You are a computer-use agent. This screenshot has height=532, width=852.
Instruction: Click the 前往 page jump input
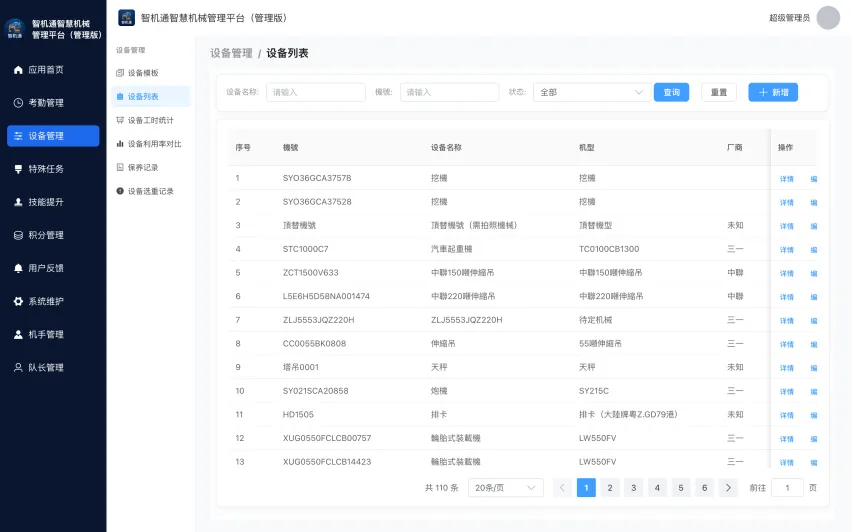coord(787,488)
